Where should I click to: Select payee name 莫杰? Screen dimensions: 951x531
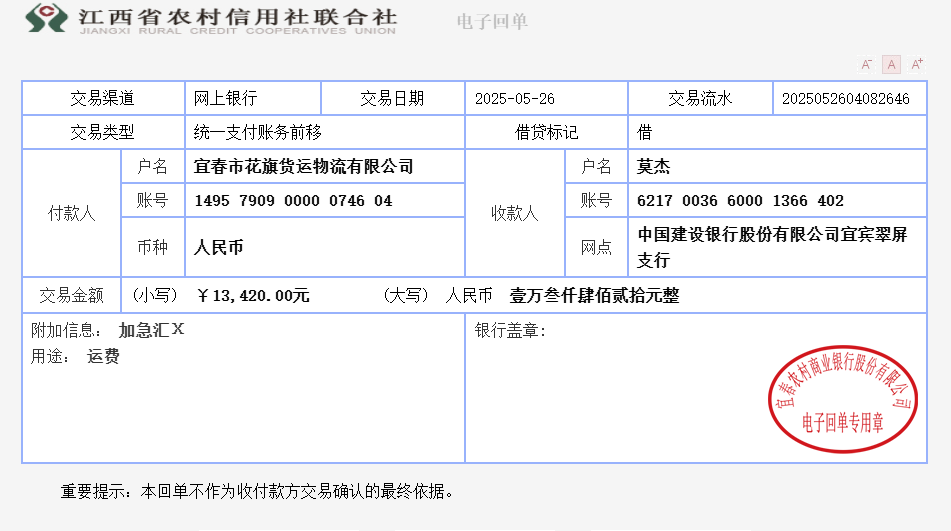(x=653, y=166)
